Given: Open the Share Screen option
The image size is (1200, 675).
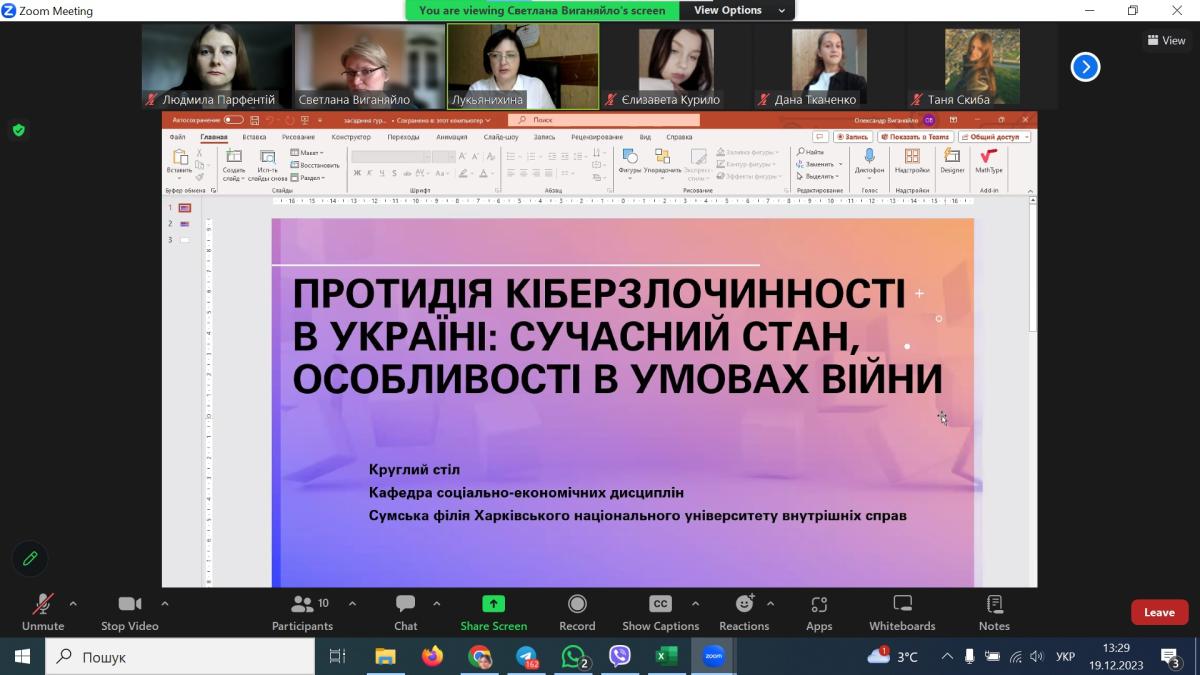Looking at the screenshot, I should [493, 612].
